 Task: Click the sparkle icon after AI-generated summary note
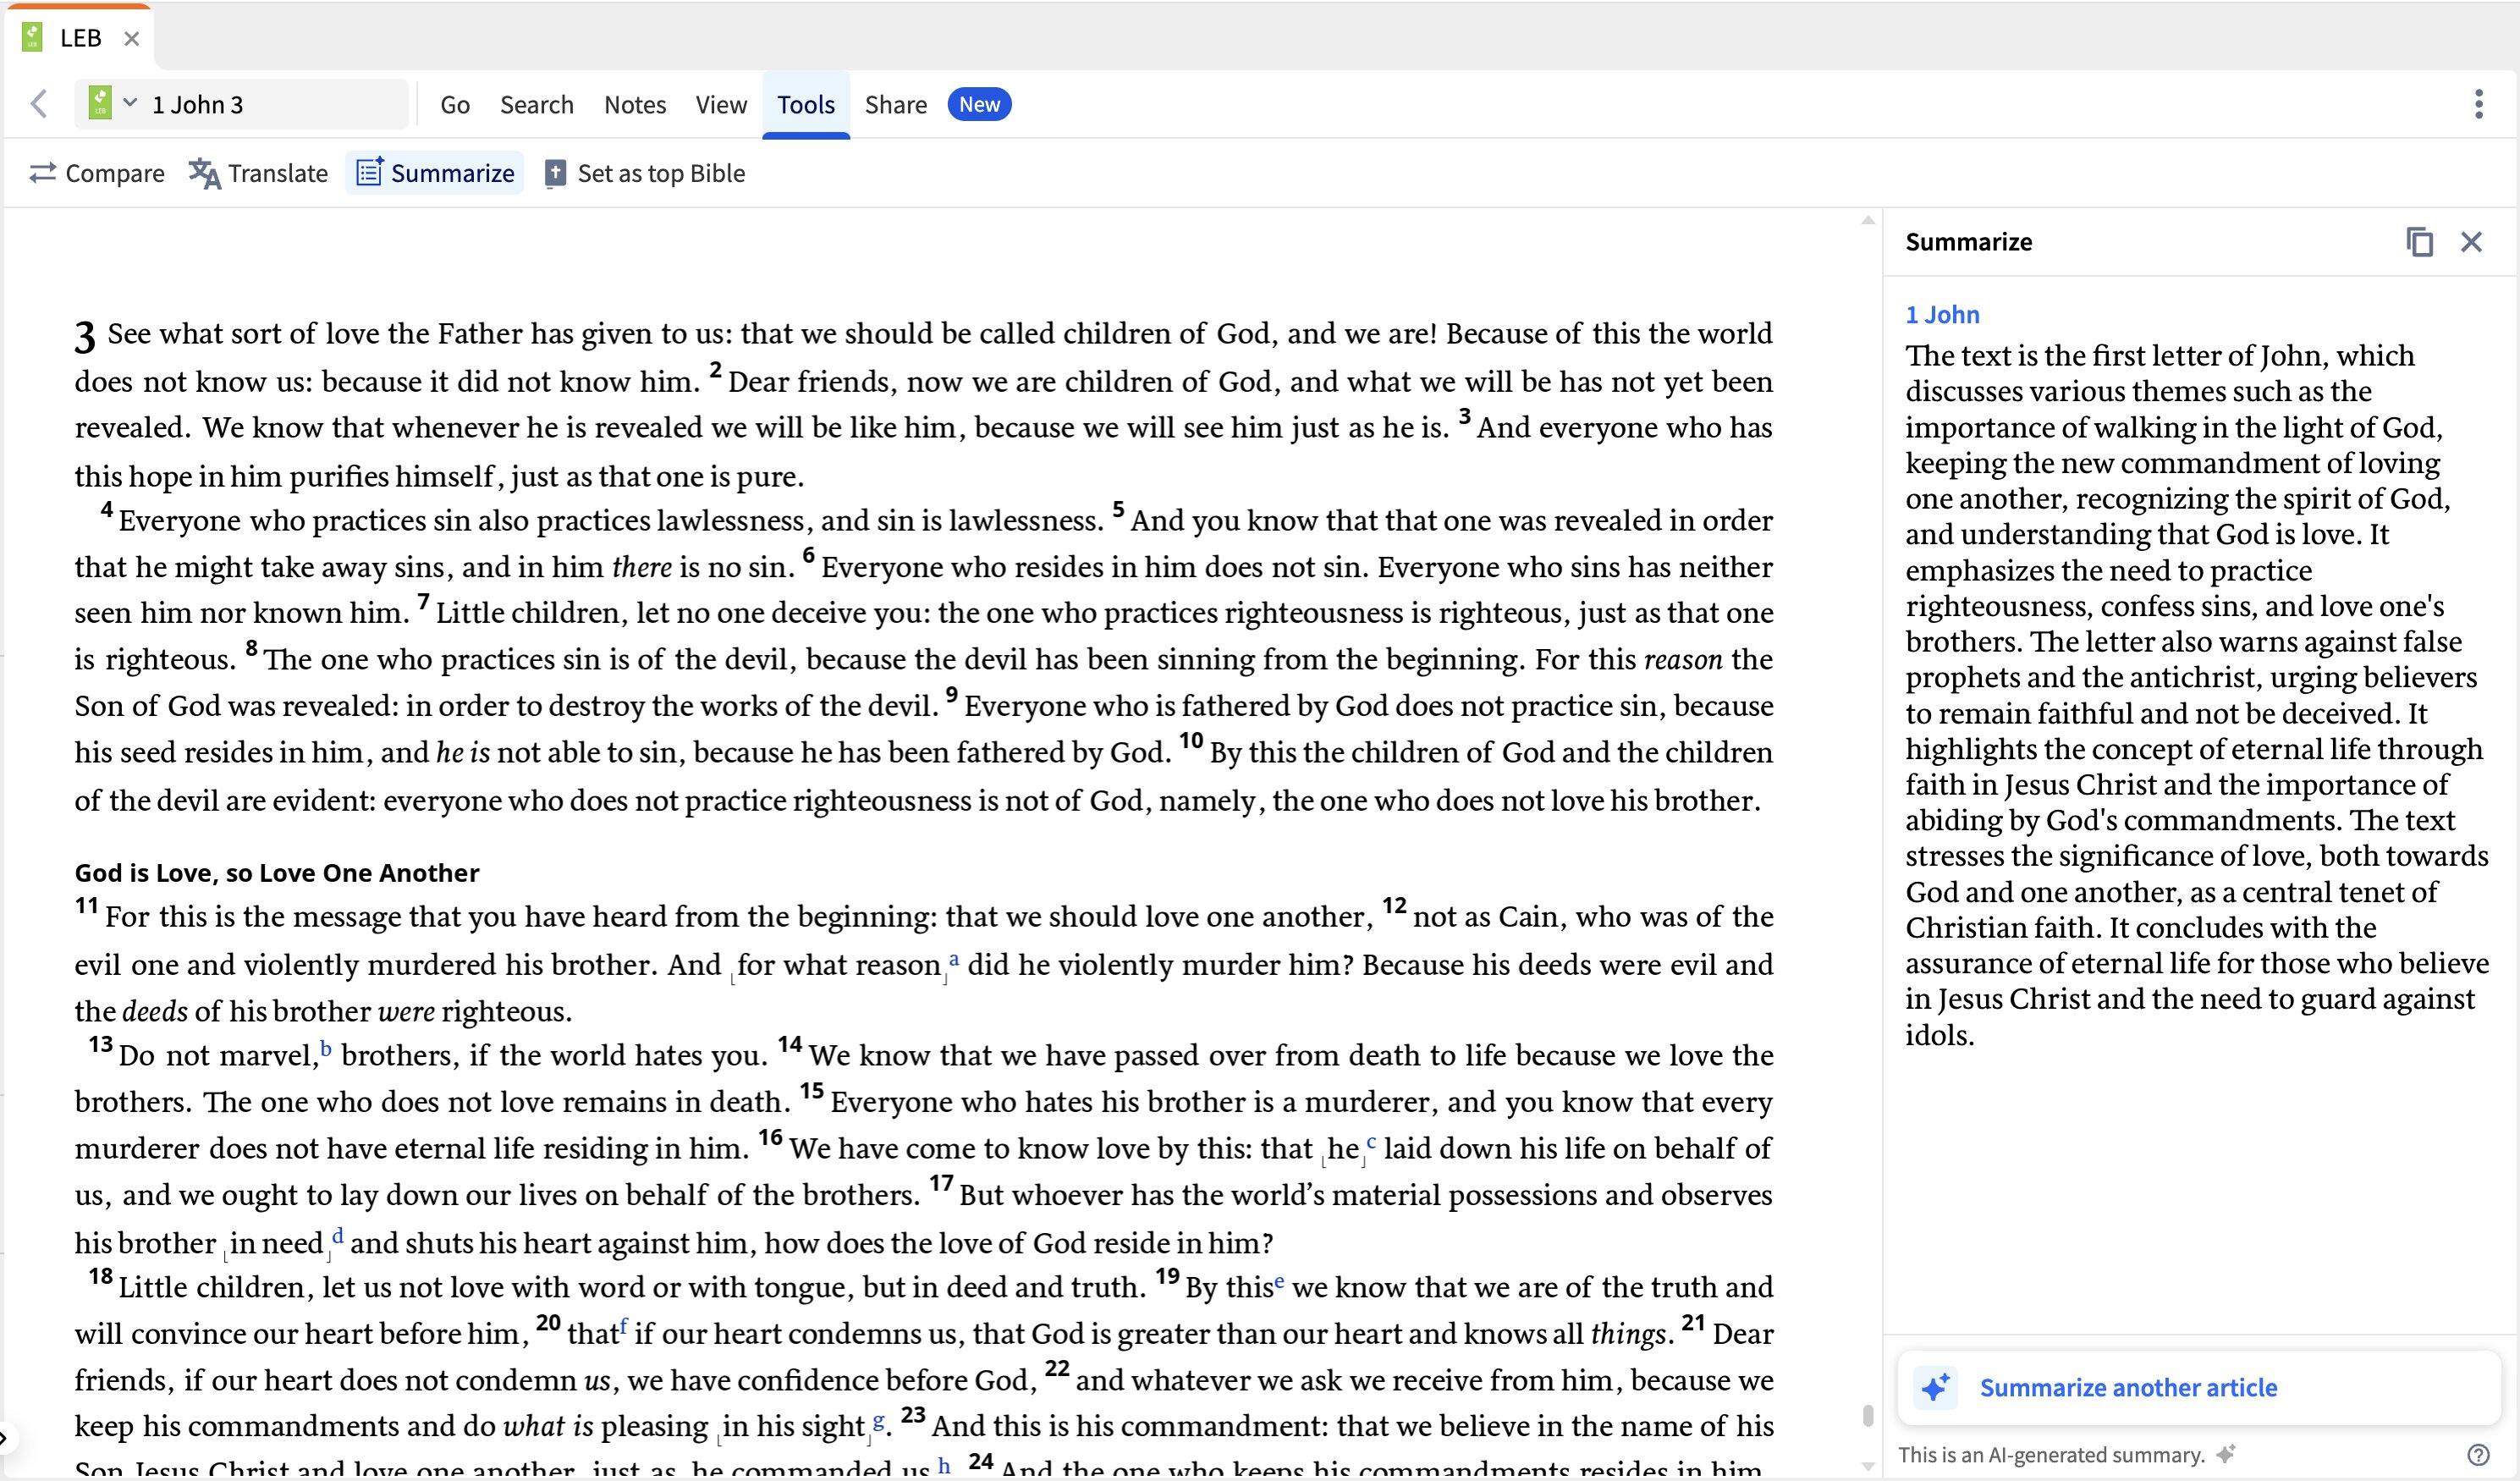click(2225, 1454)
